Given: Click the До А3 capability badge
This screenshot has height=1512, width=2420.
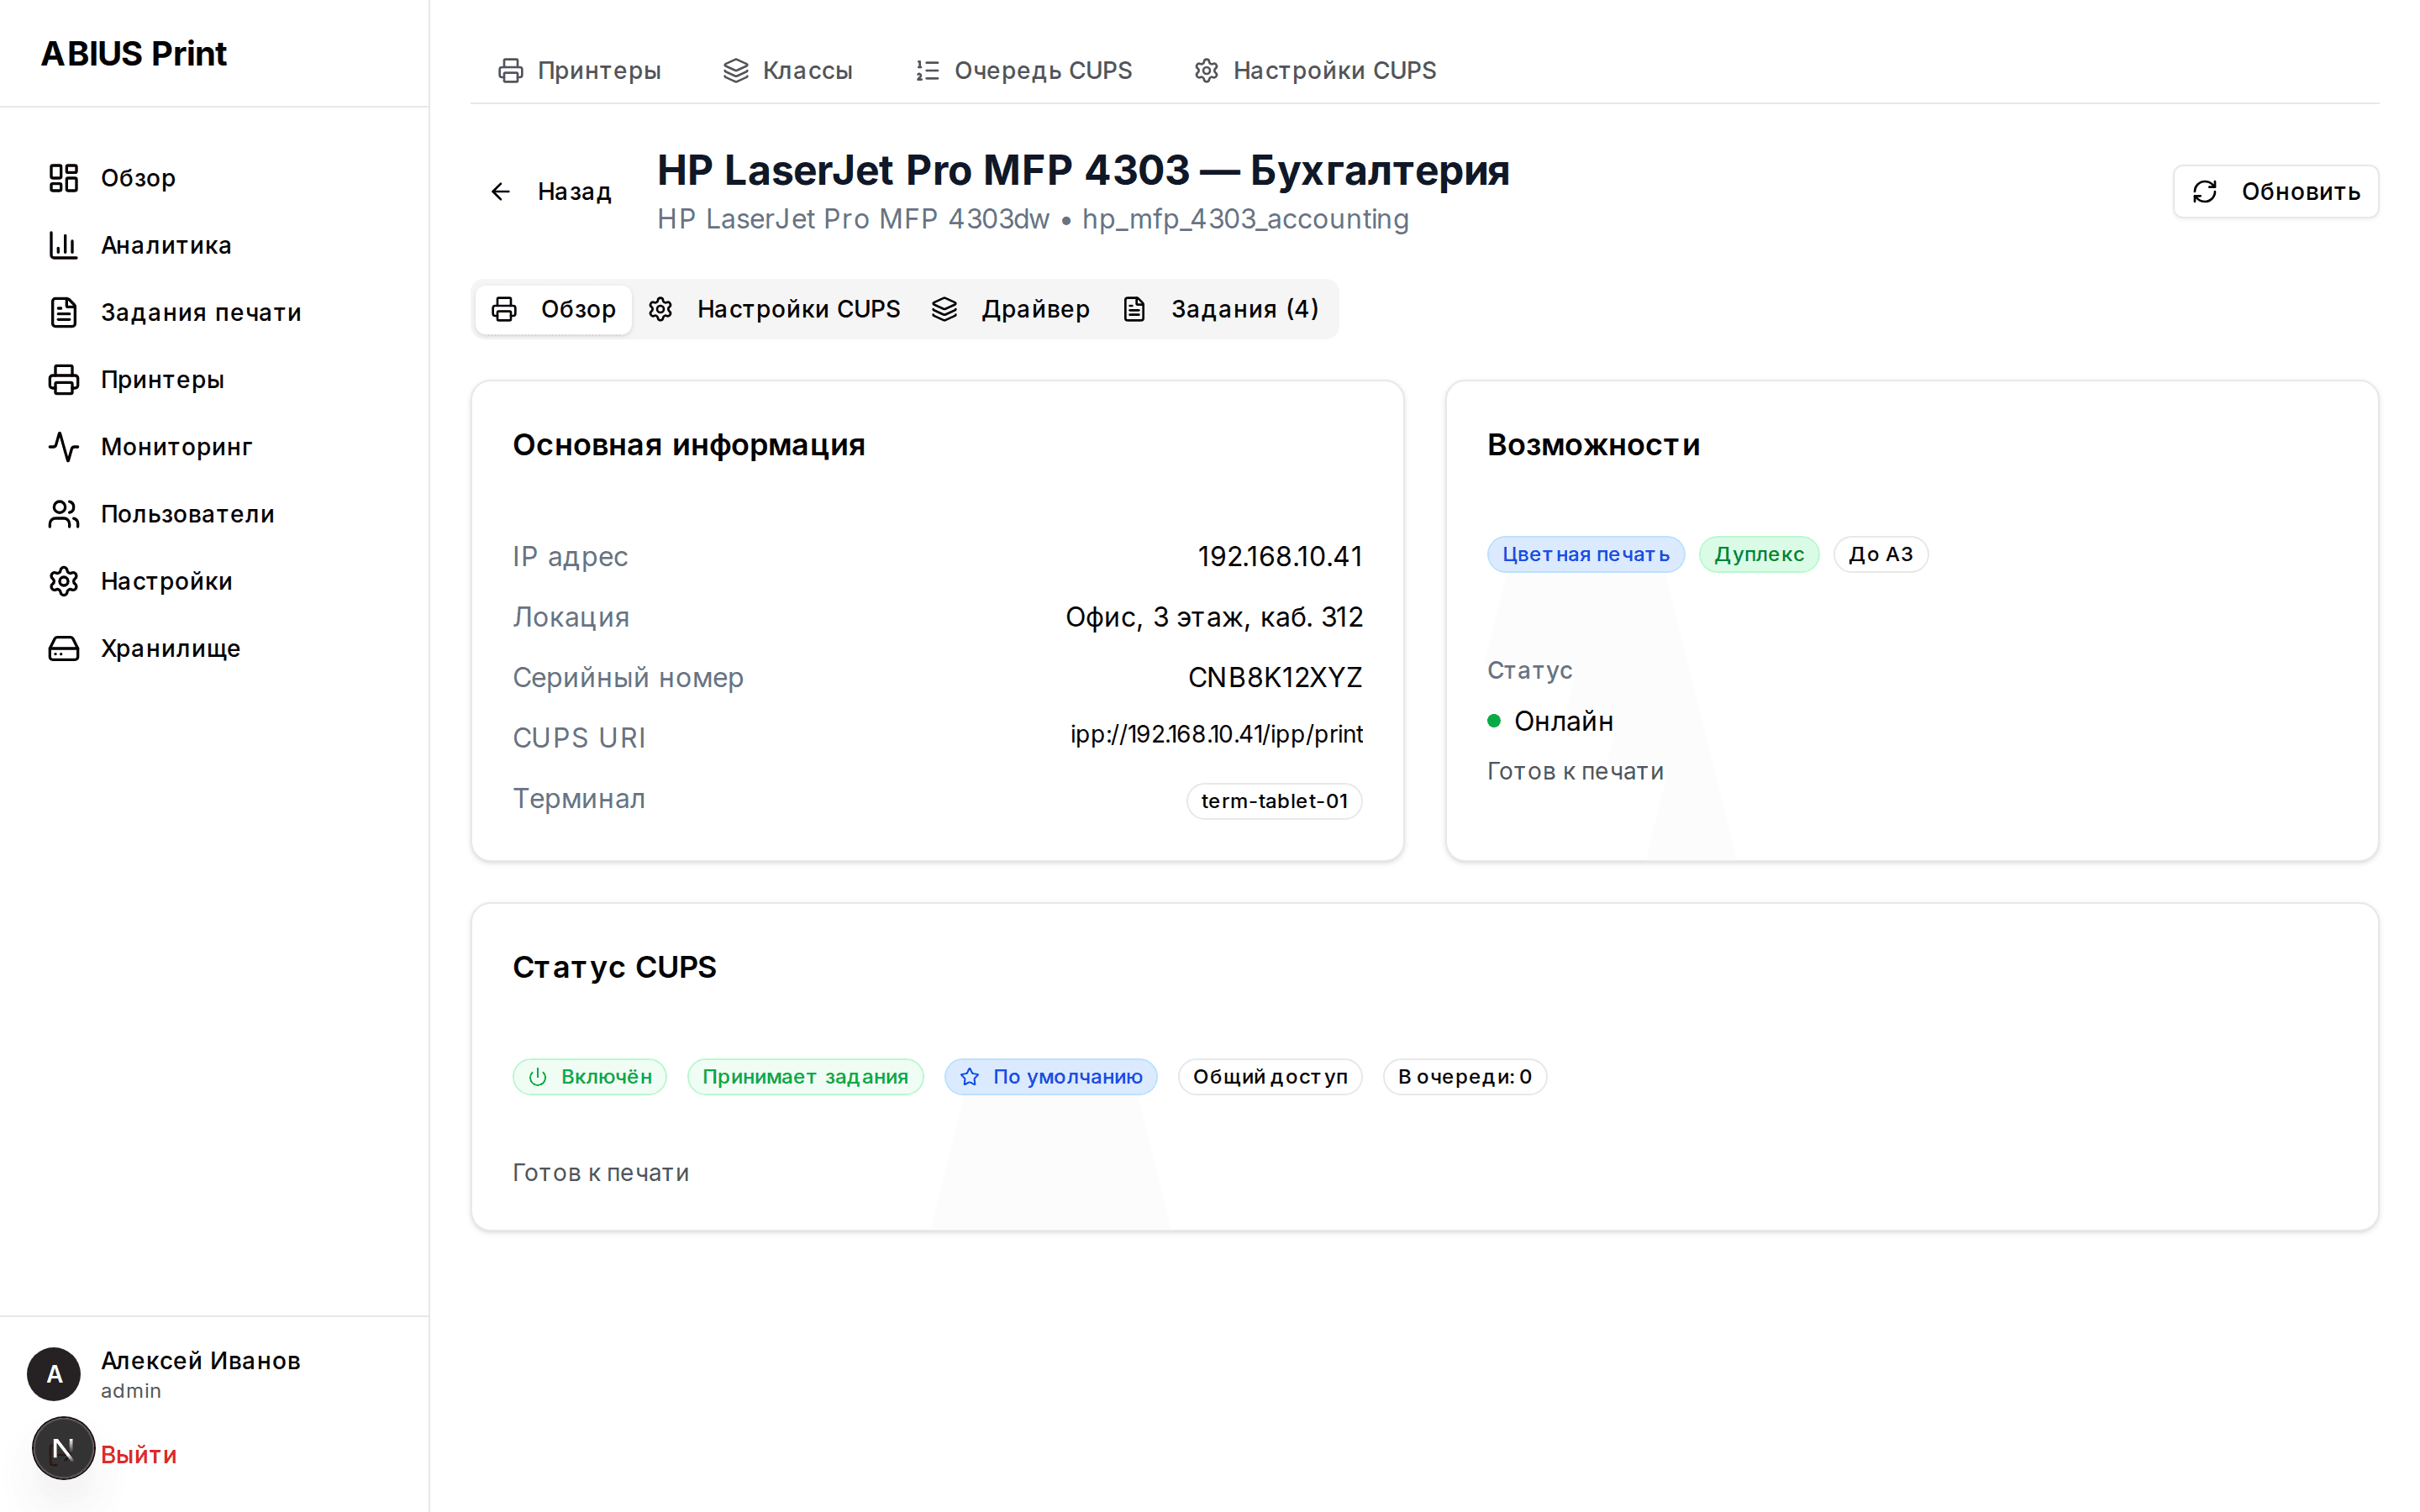Looking at the screenshot, I should [1880, 554].
